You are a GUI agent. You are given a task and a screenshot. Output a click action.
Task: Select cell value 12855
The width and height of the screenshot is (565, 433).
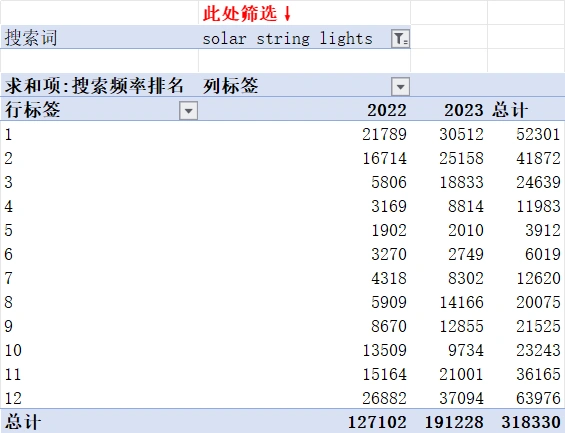click(461, 326)
